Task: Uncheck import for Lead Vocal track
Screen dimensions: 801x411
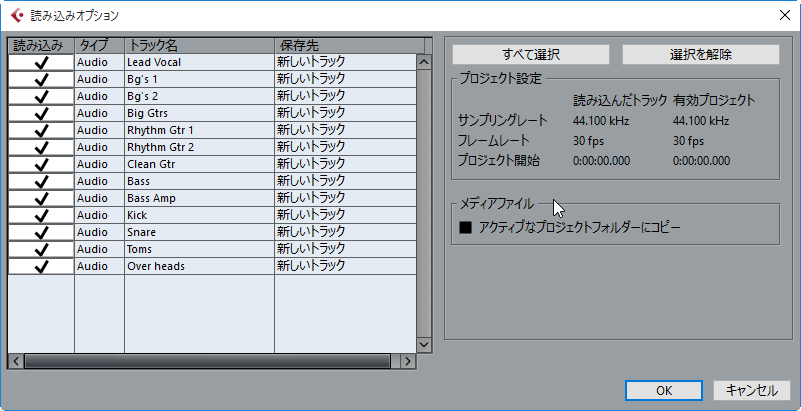Action: click(41, 62)
